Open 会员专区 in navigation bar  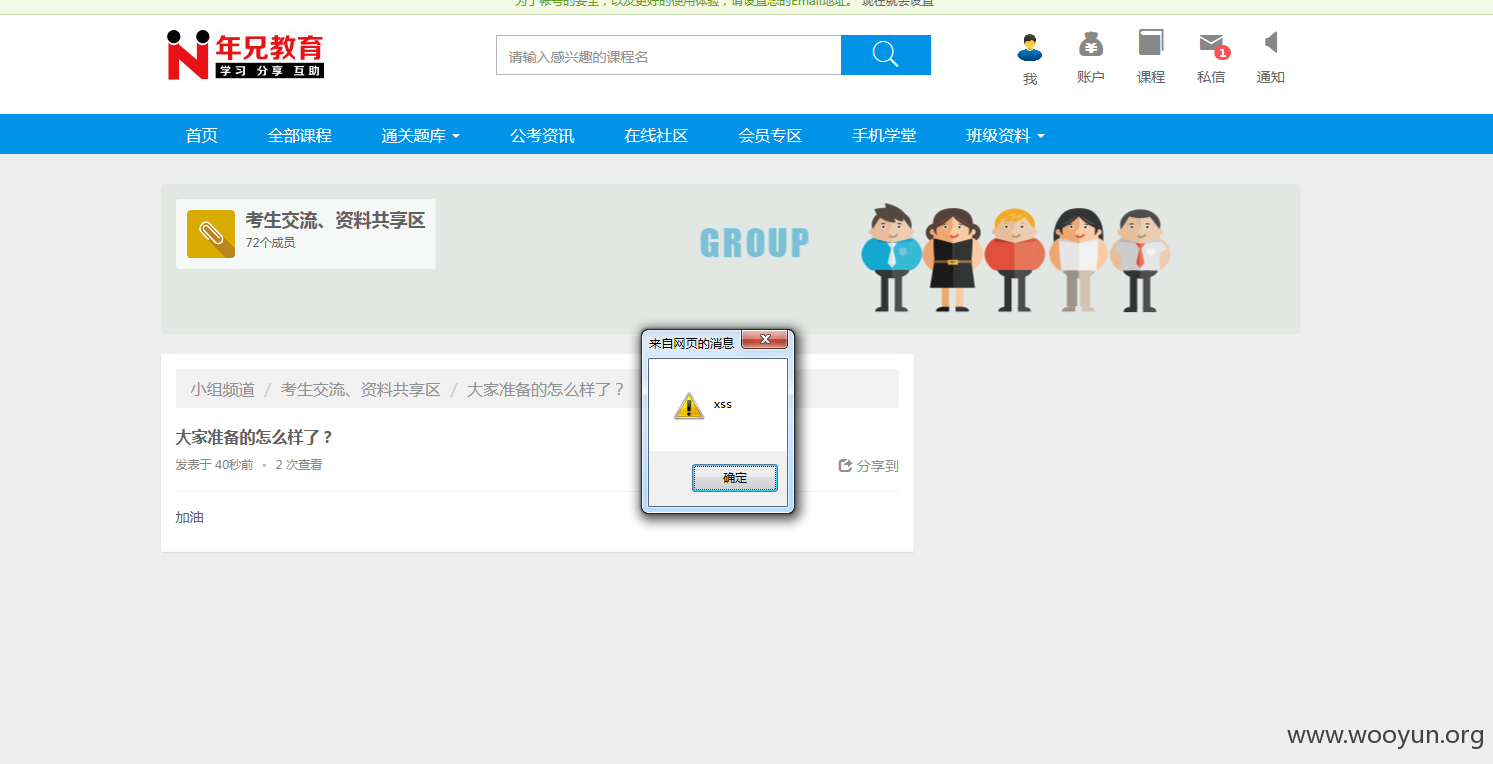(770, 135)
